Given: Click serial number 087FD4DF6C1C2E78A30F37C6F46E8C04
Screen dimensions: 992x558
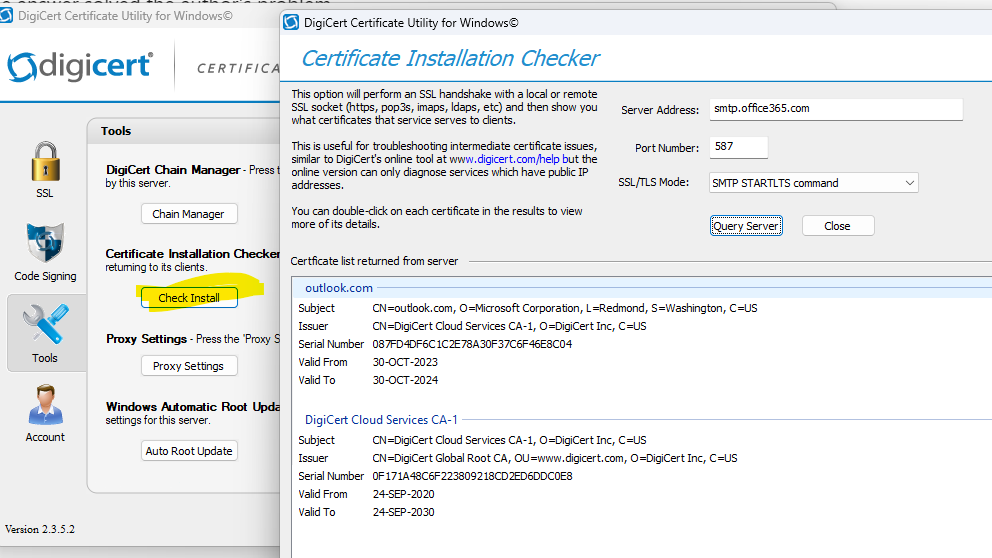Looking at the screenshot, I should coord(472,344).
